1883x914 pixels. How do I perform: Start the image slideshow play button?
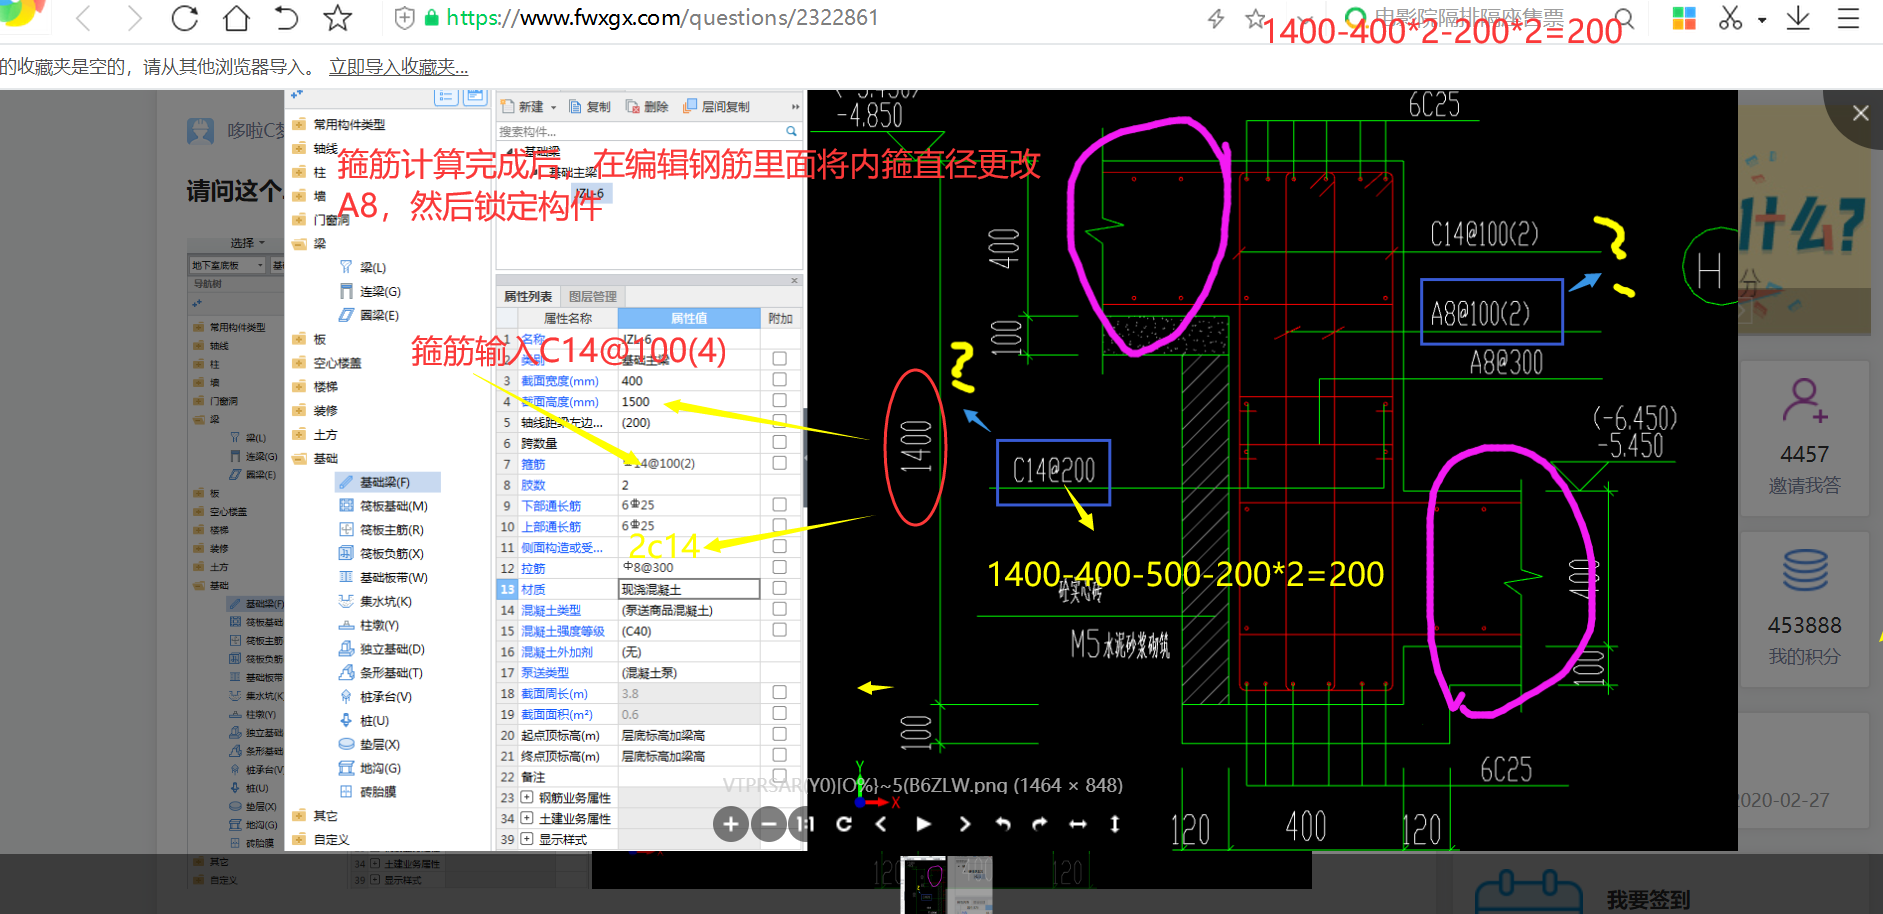(x=923, y=824)
